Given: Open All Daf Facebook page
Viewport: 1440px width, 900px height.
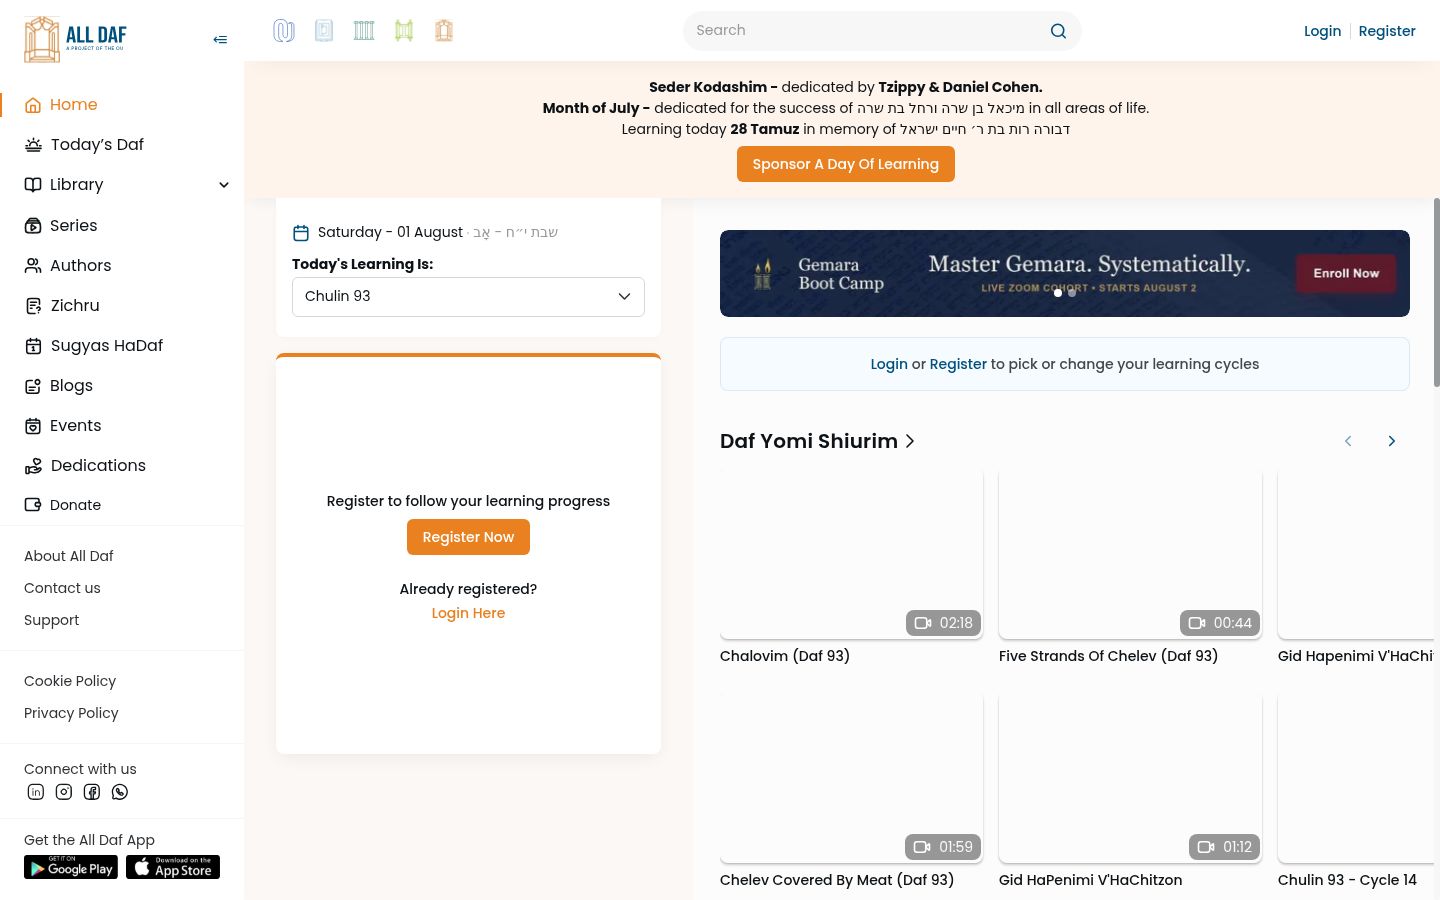Looking at the screenshot, I should 92,792.
